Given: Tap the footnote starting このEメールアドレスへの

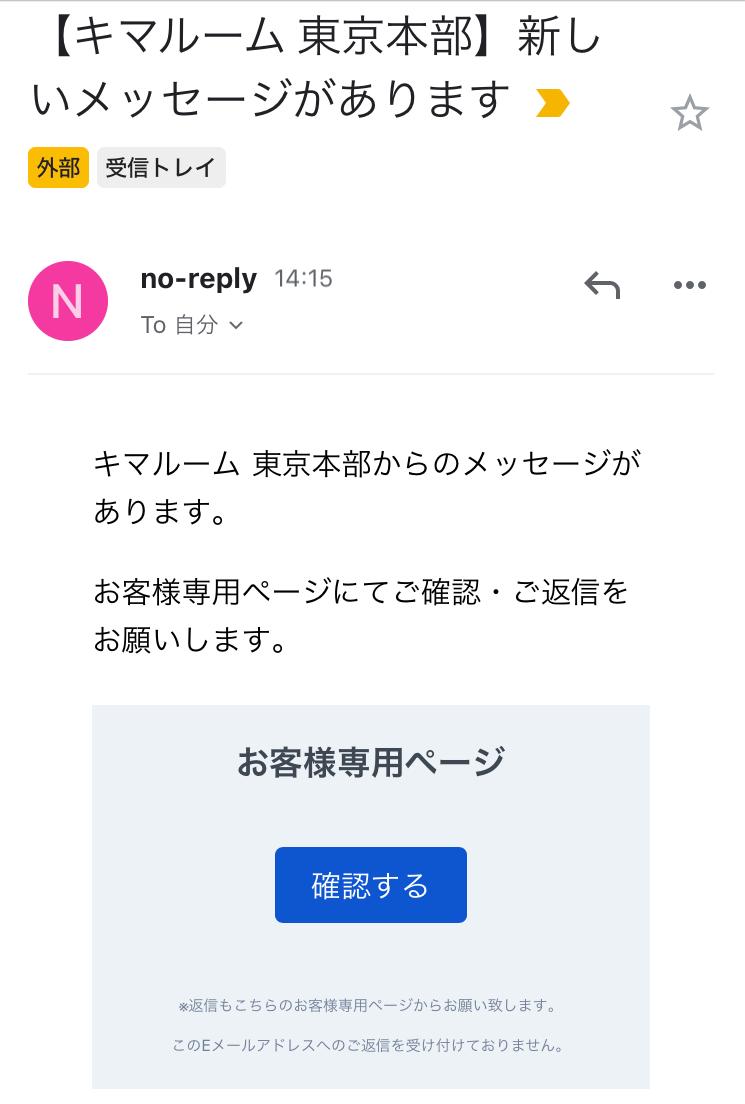Looking at the screenshot, I should click(367, 1045).
